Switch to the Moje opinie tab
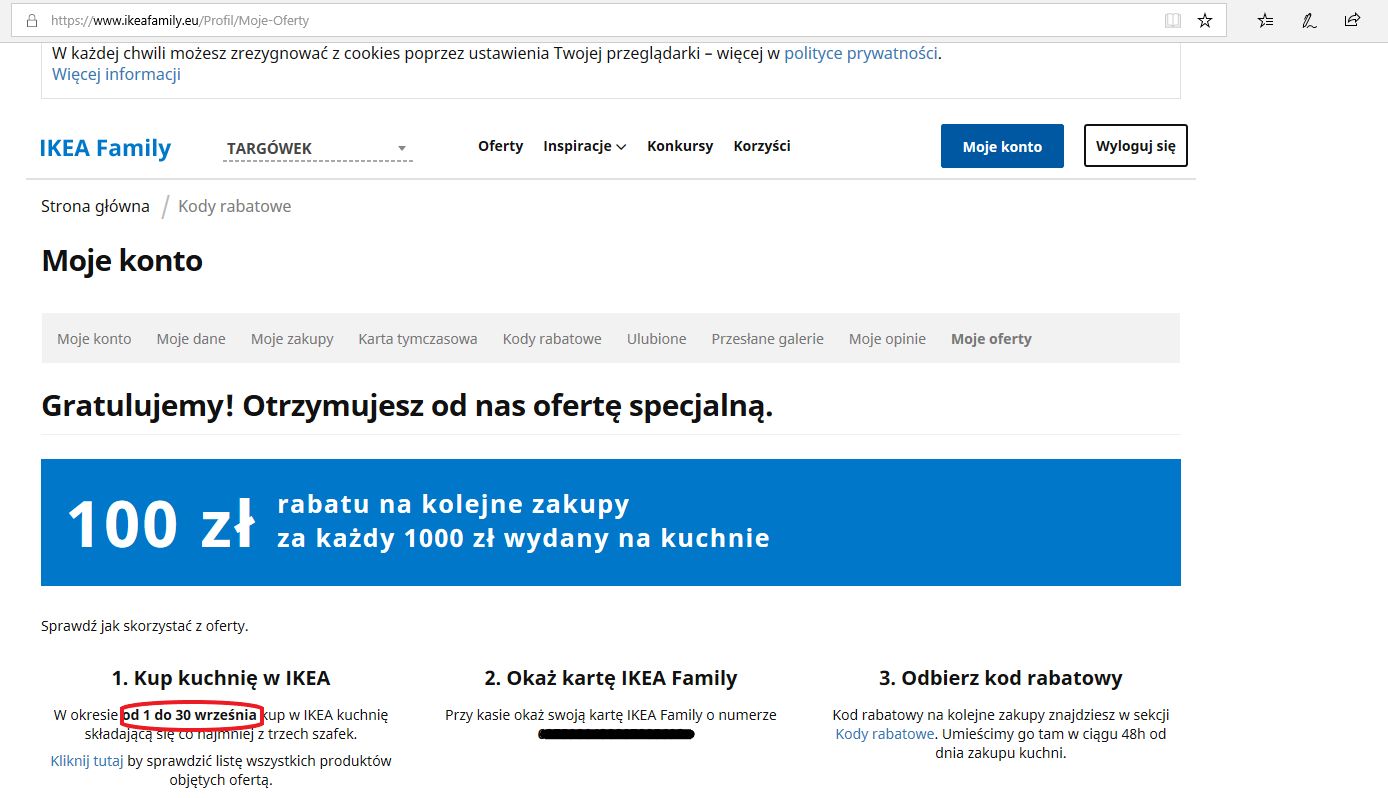This screenshot has width=1388, height=798. [887, 339]
